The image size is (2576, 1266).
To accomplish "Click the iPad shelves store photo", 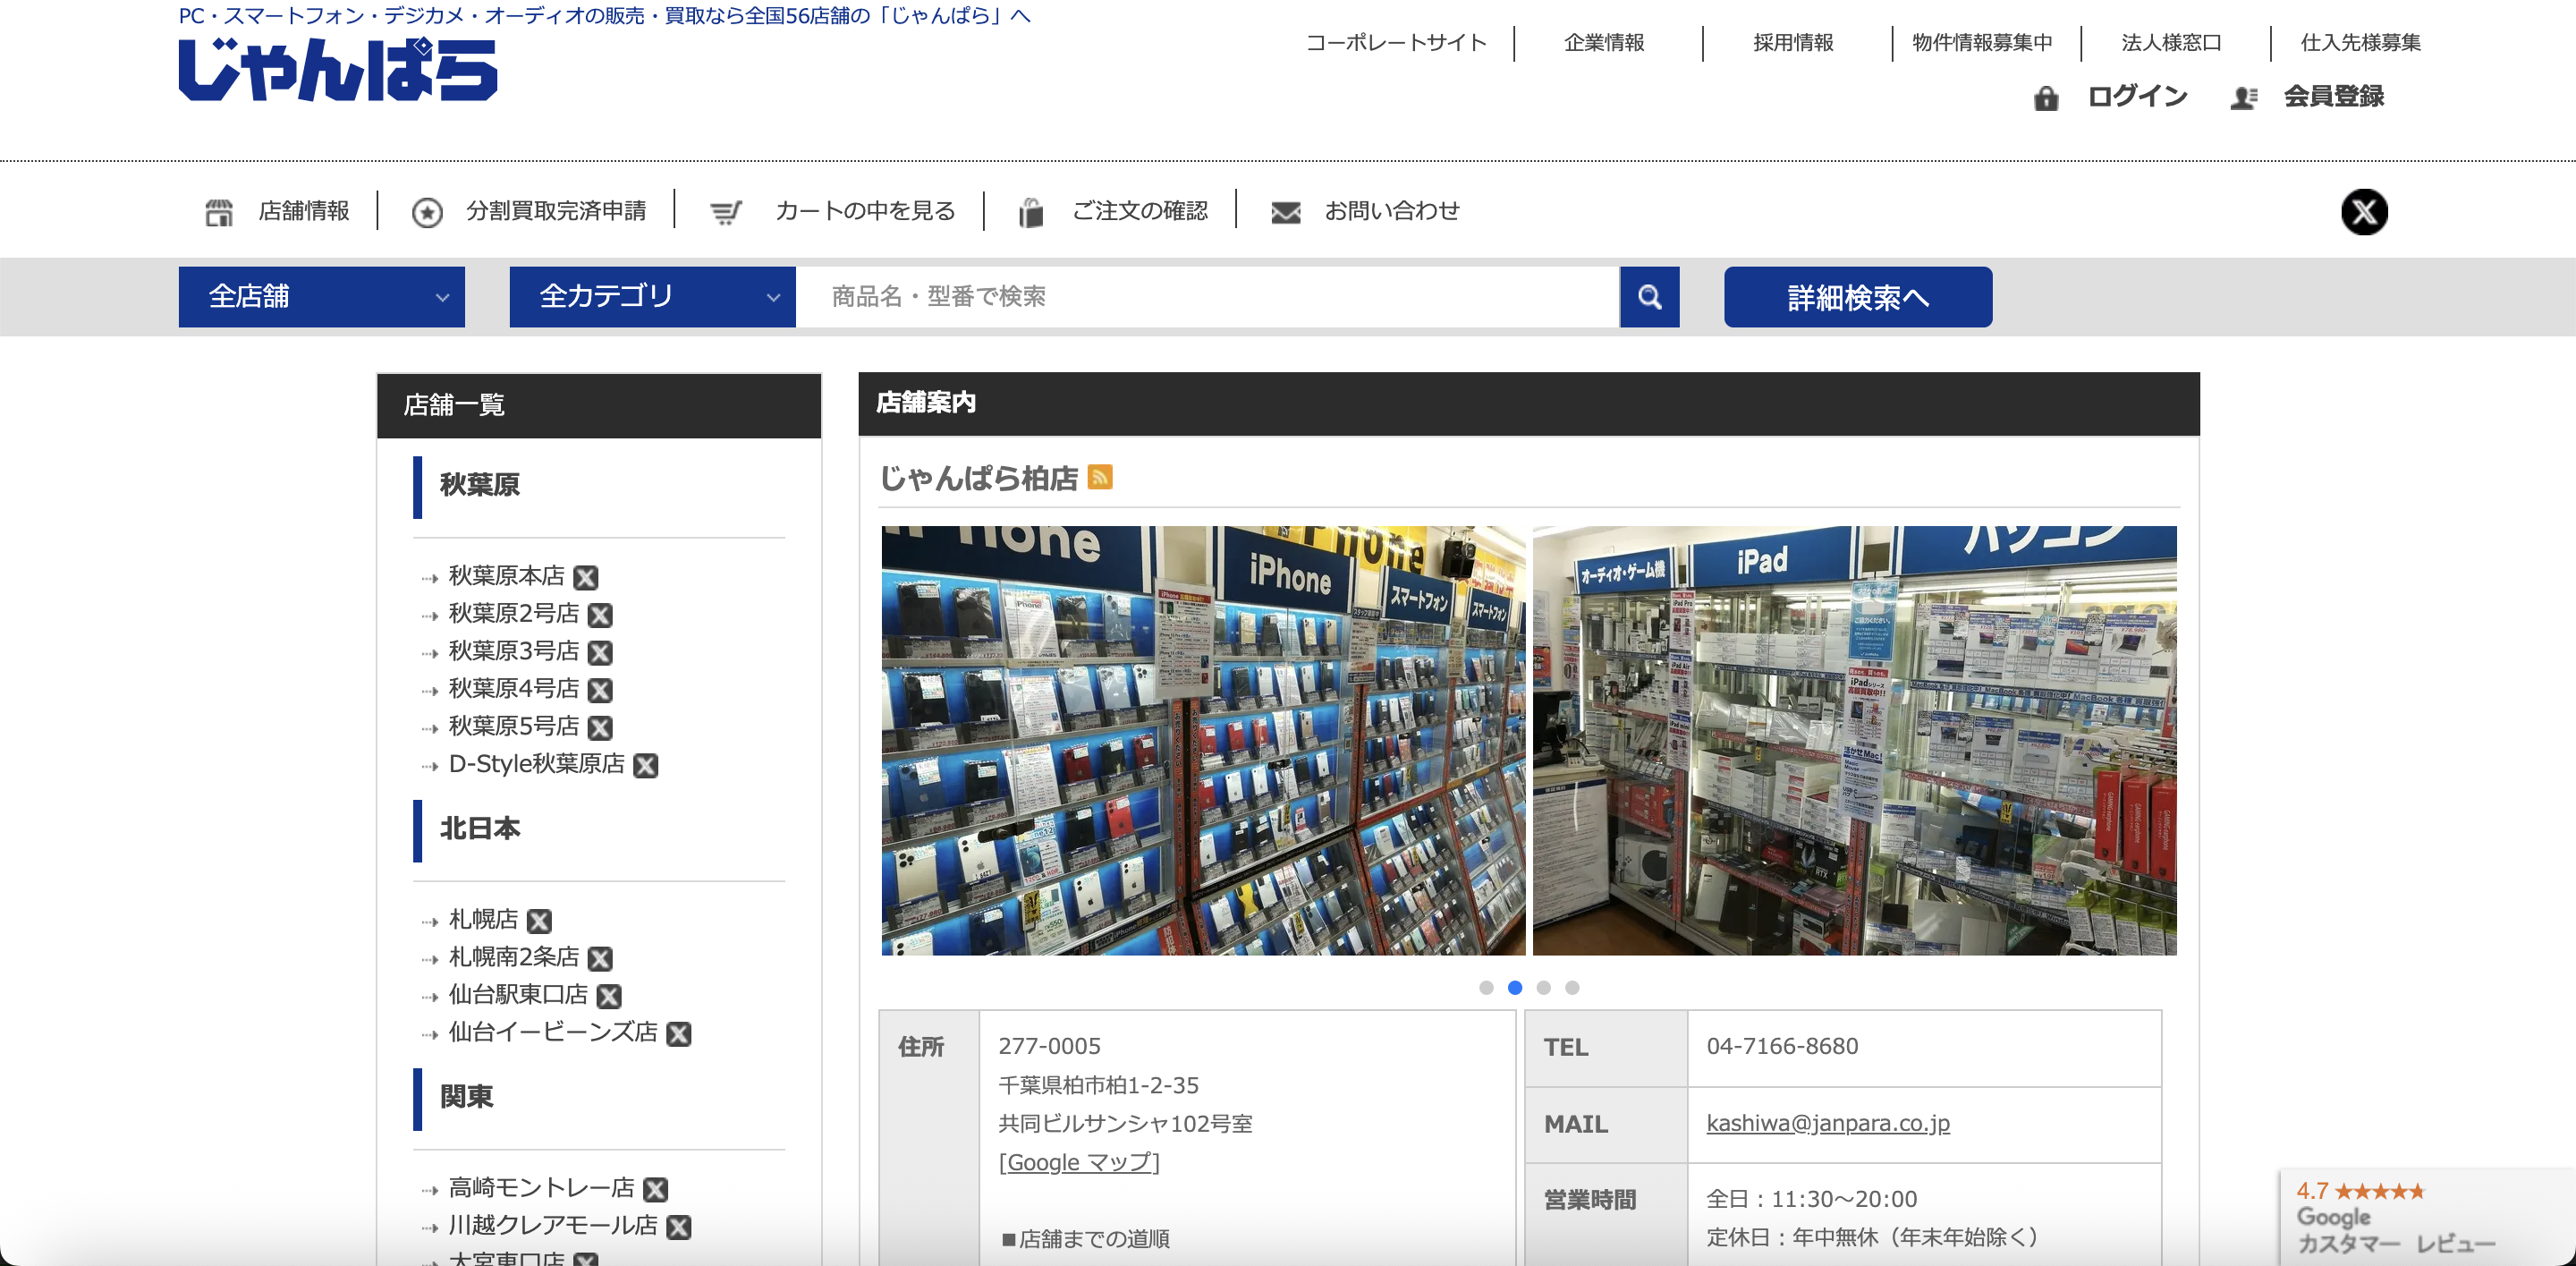I will tap(1854, 740).
